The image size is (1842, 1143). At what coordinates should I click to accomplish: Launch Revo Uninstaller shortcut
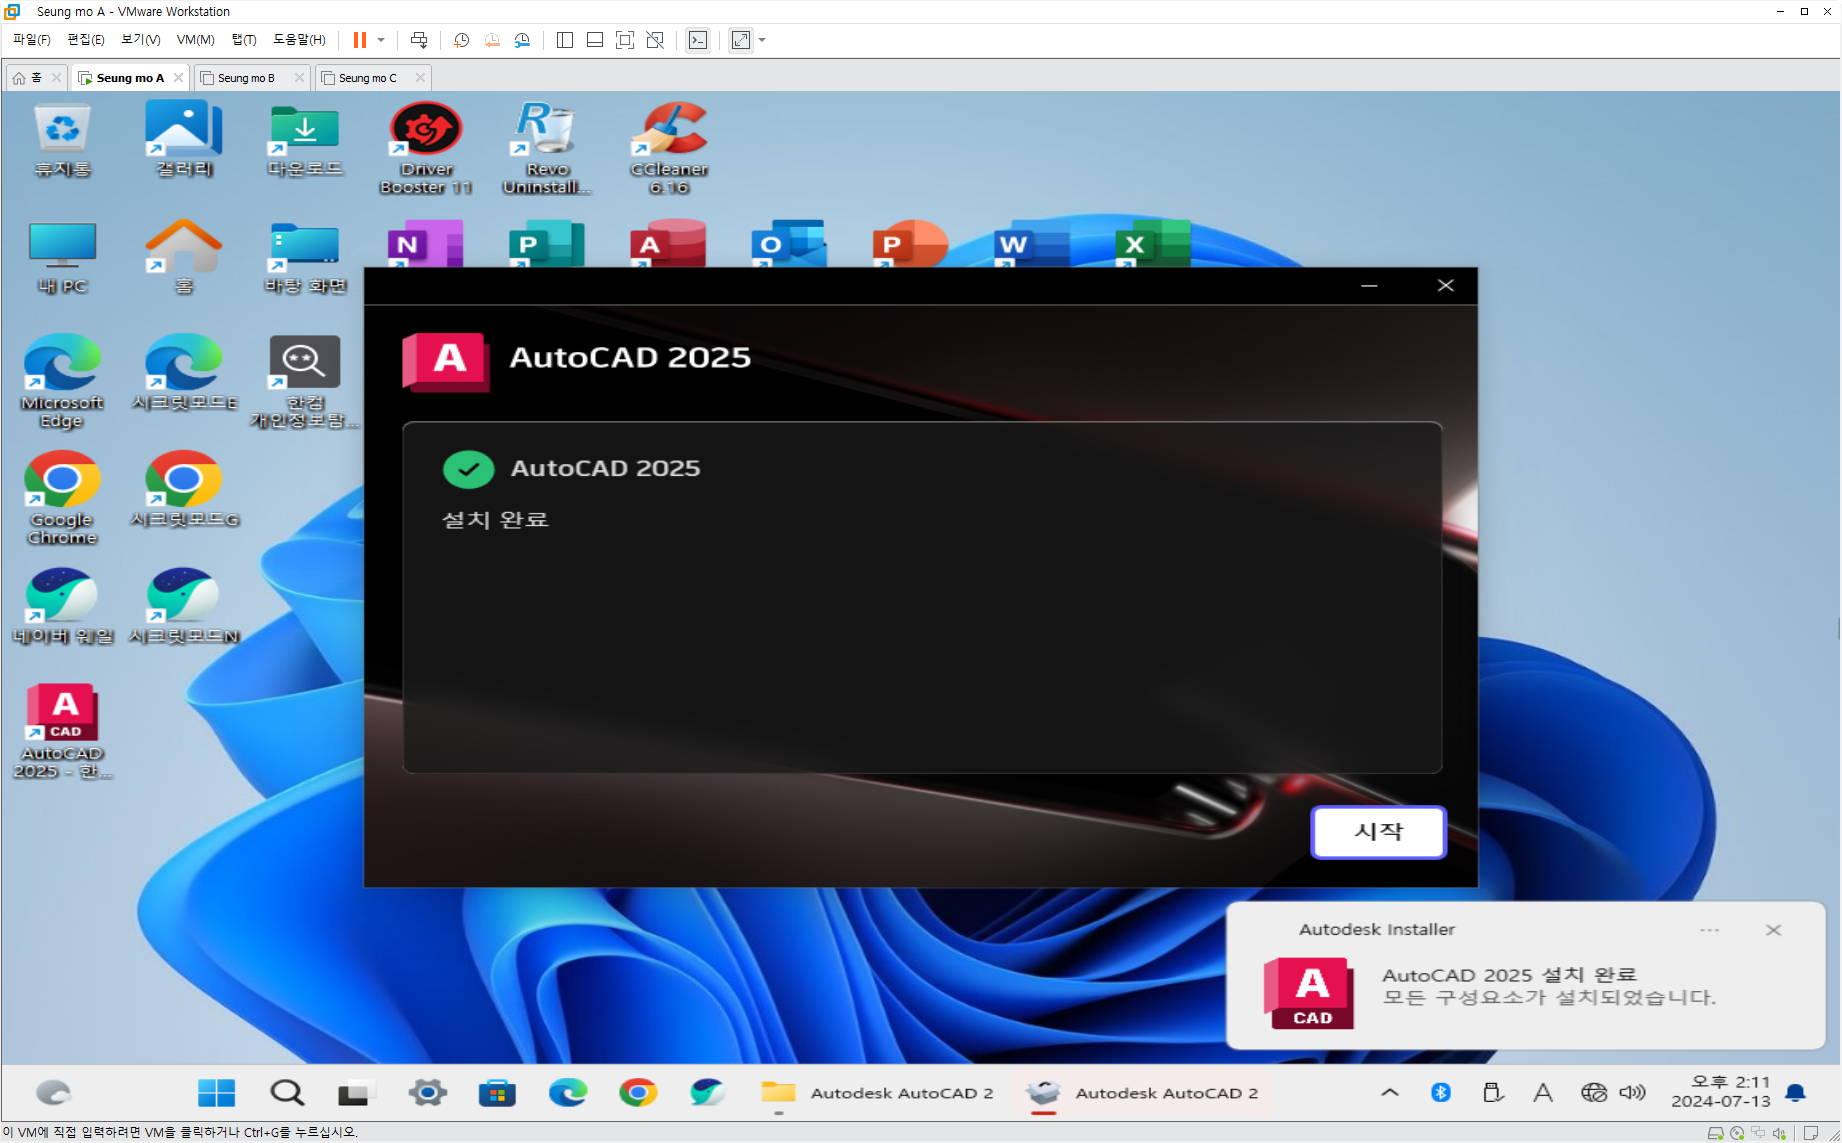pos(547,148)
